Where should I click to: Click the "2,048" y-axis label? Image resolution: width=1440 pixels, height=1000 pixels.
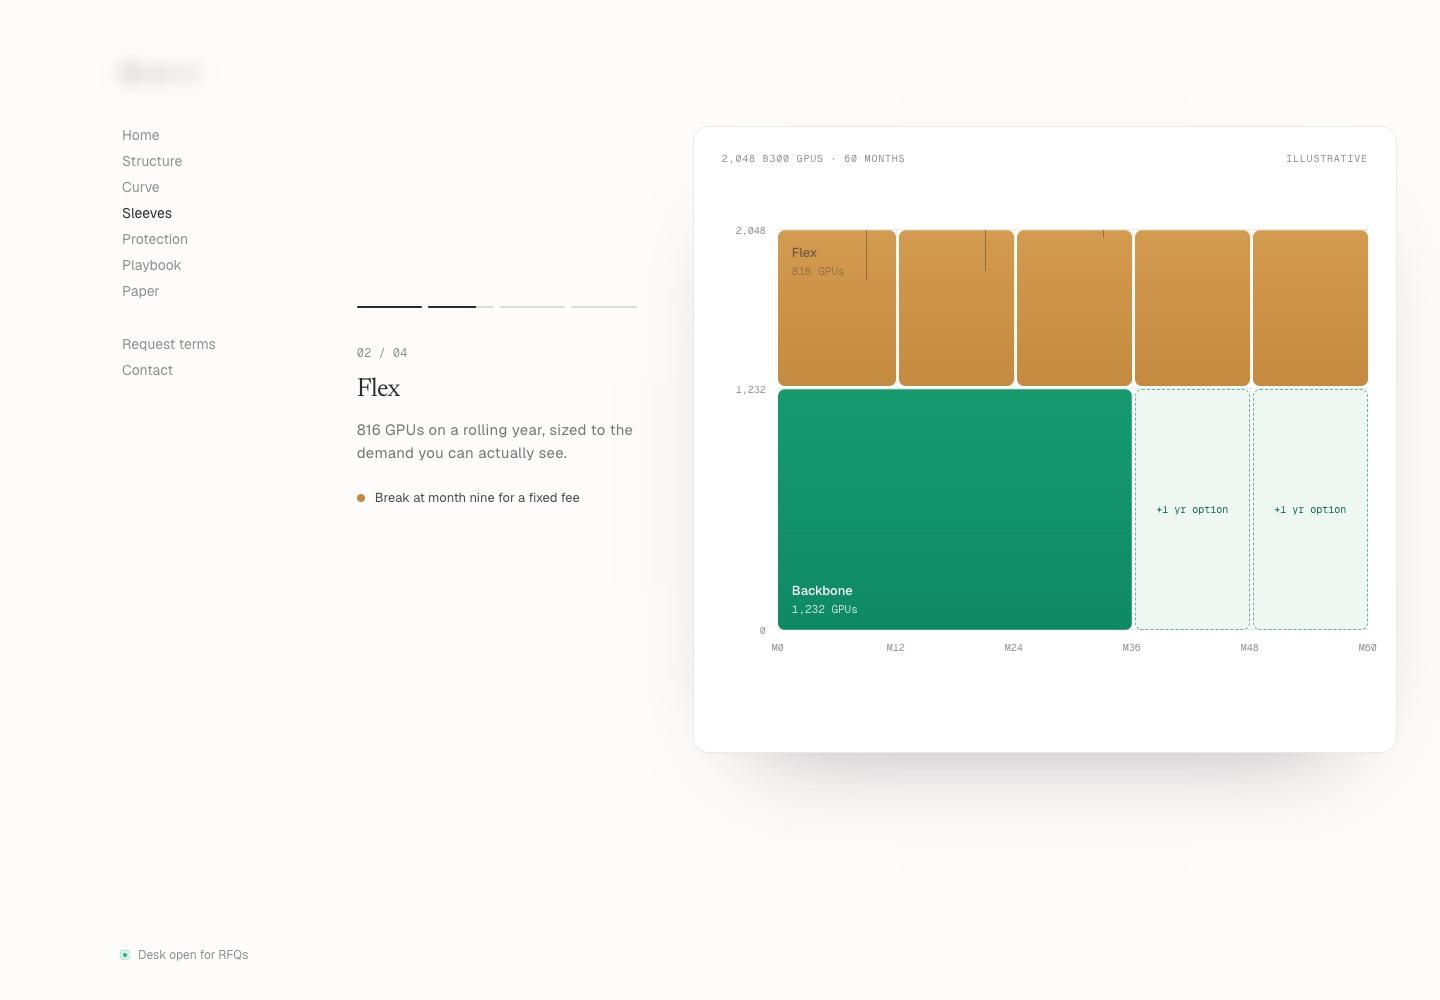click(x=751, y=231)
